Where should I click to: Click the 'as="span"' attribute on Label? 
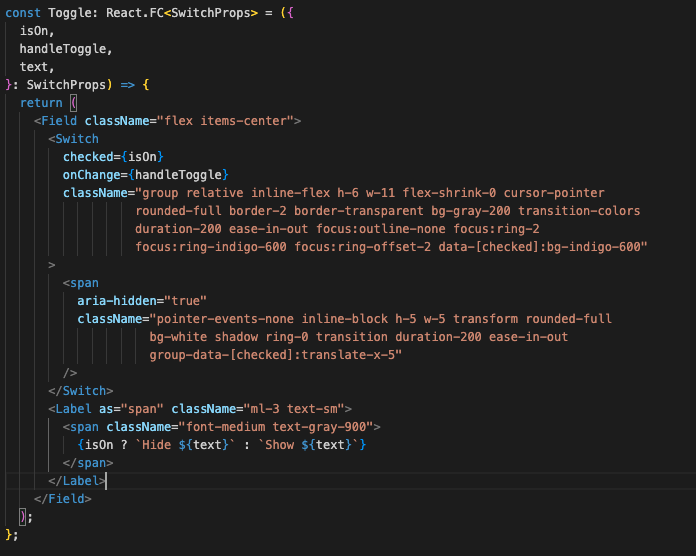(131, 409)
